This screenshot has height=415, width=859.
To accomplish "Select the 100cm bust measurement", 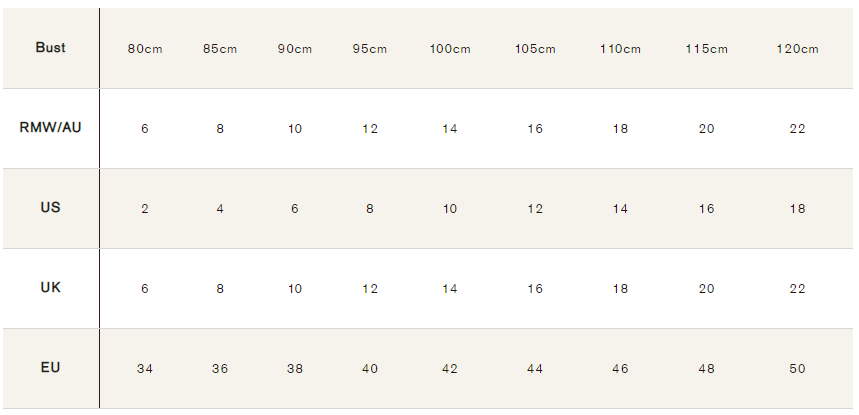I will click(449, 49).
